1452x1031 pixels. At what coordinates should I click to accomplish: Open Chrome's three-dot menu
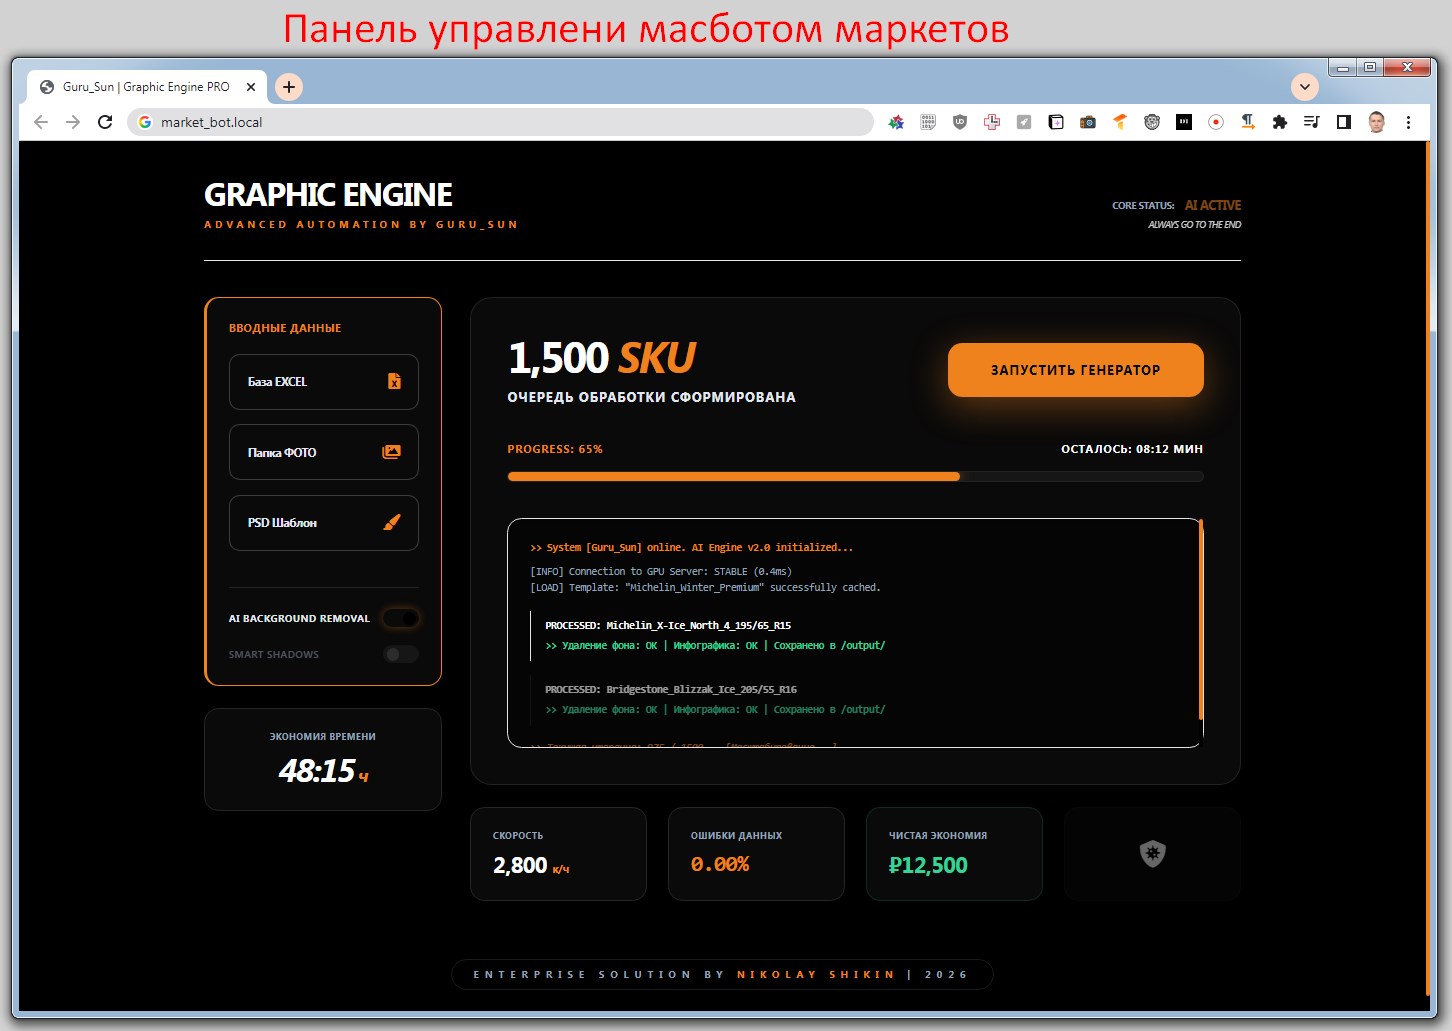(1408, 121)
